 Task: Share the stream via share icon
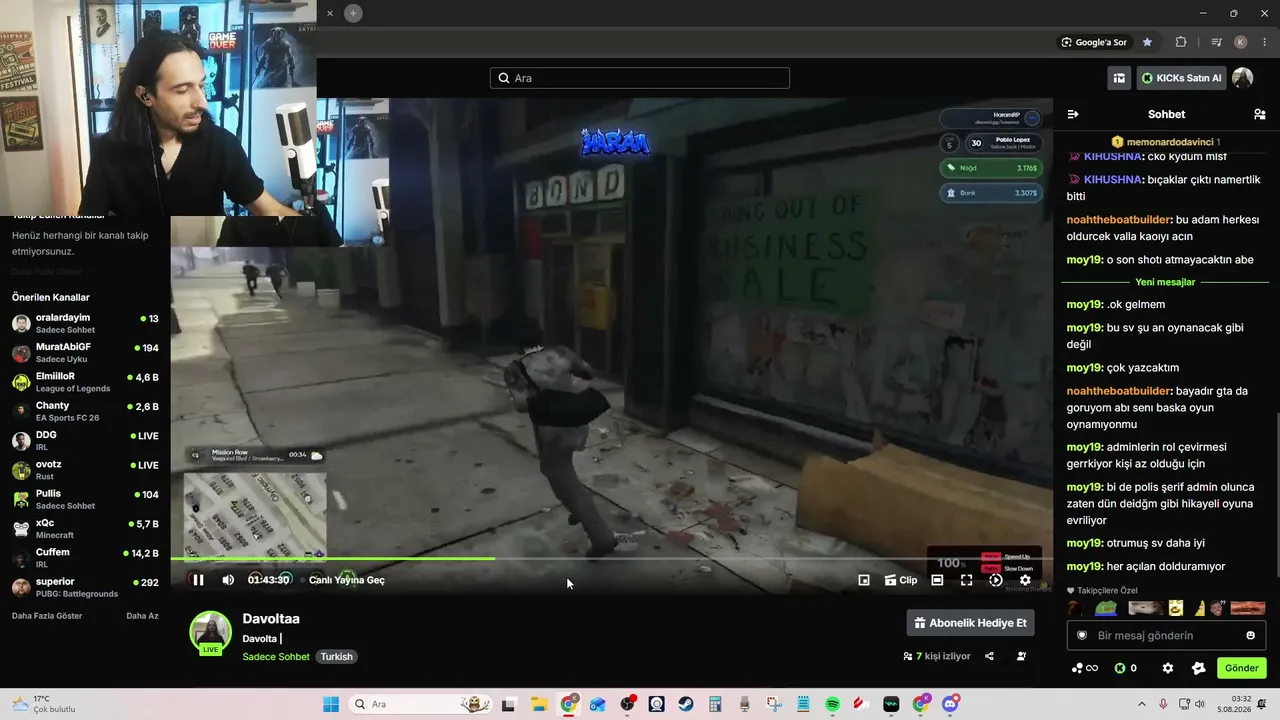pyautogui.click(x=989, y=657)
